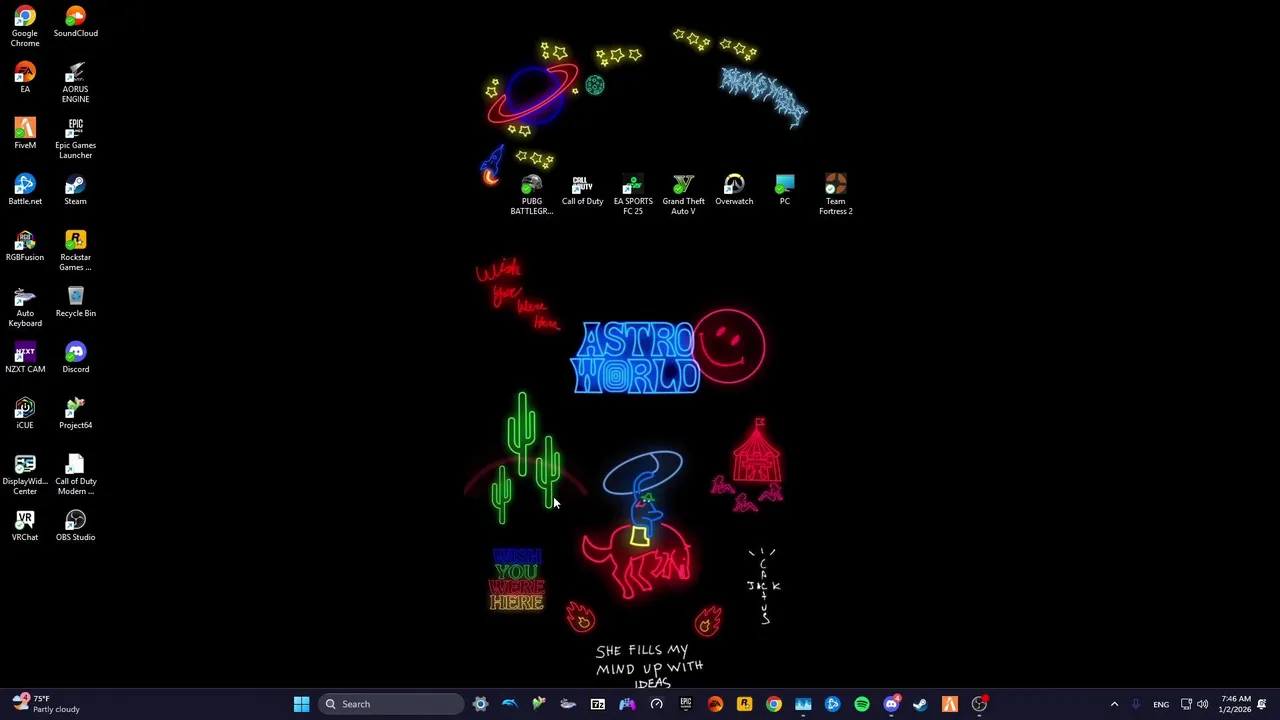
Task: Select the Recycle Bin desktop icon
Action: click(75, 302)
